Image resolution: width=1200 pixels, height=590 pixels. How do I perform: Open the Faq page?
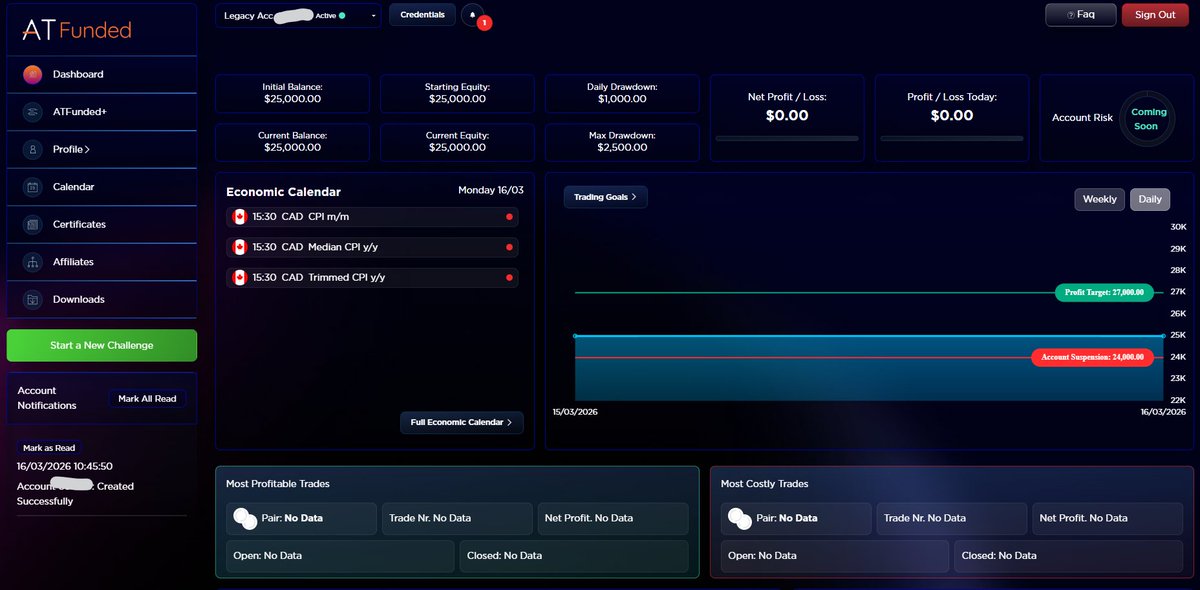click(1080, 15)
